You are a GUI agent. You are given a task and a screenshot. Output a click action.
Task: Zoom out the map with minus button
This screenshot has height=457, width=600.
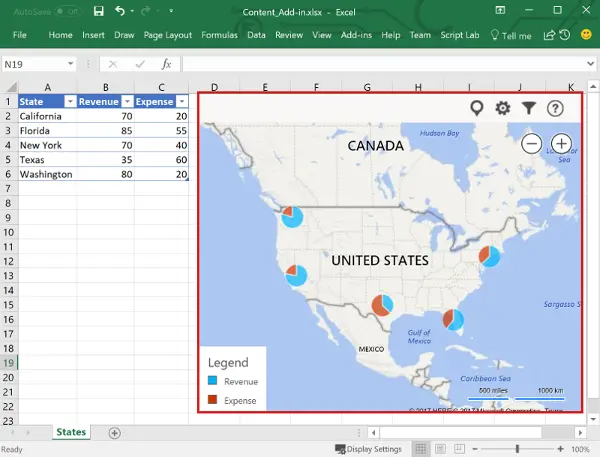pos(532,144)
